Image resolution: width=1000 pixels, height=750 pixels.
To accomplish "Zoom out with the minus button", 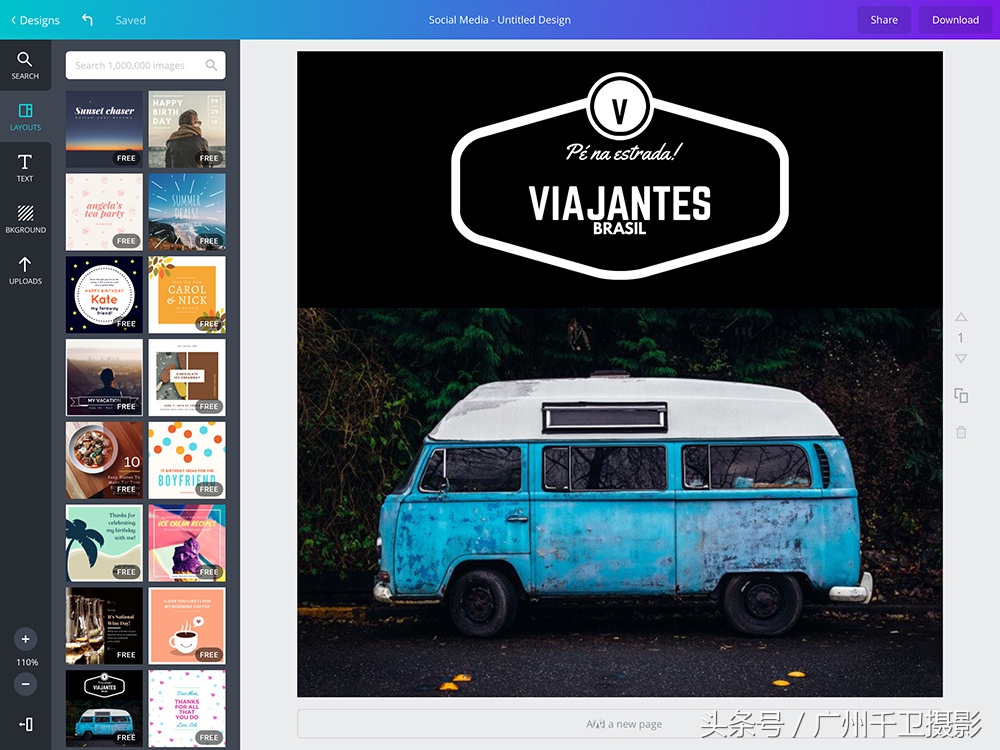I will tap(26, 684).
